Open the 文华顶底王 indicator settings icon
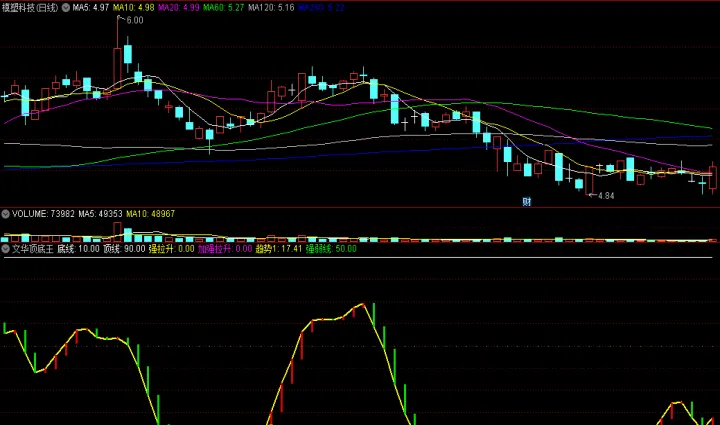The height and width of the screenshot is (425, 720). 5,248
